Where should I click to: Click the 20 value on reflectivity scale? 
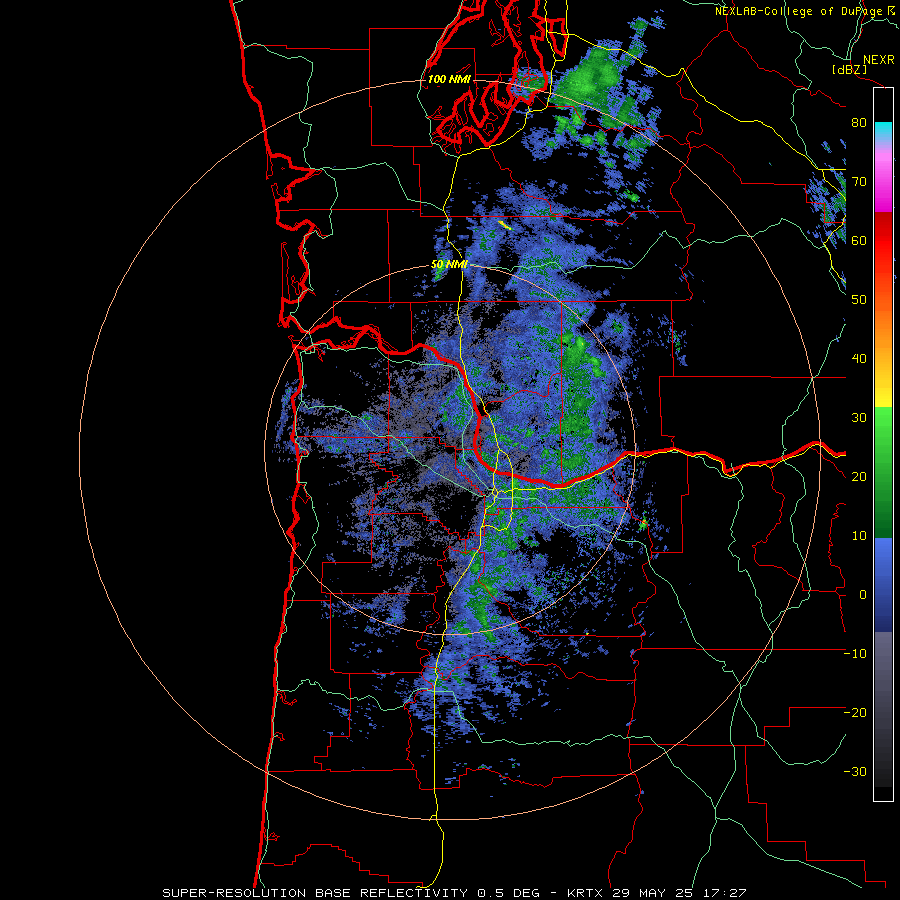coord(859,476)
